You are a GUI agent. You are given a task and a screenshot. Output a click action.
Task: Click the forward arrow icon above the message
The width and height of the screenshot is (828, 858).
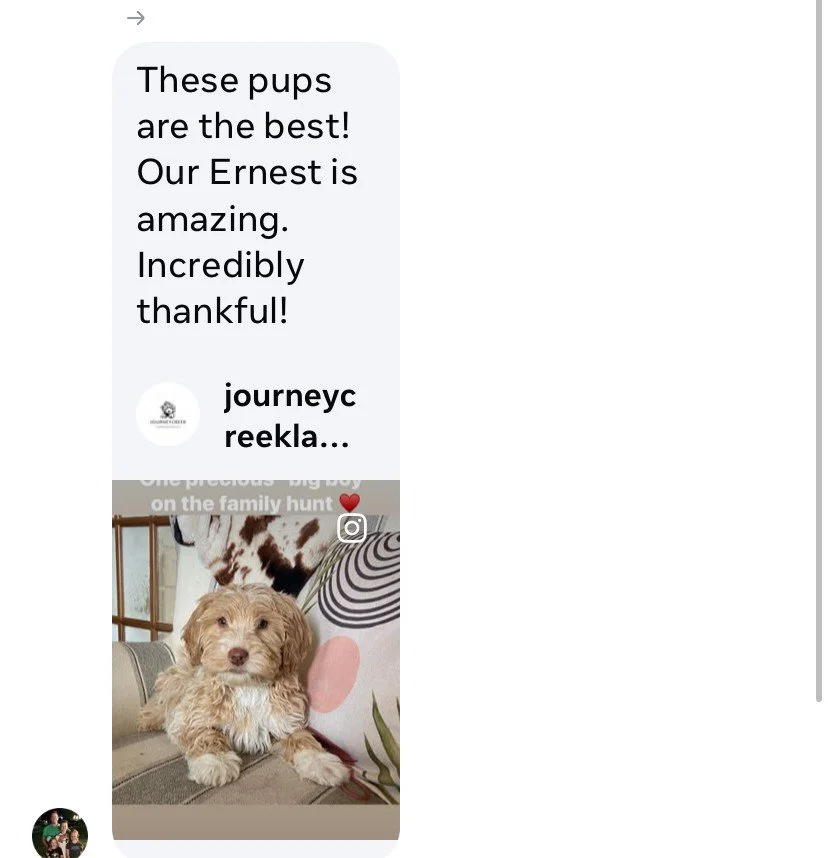point(136,18)
